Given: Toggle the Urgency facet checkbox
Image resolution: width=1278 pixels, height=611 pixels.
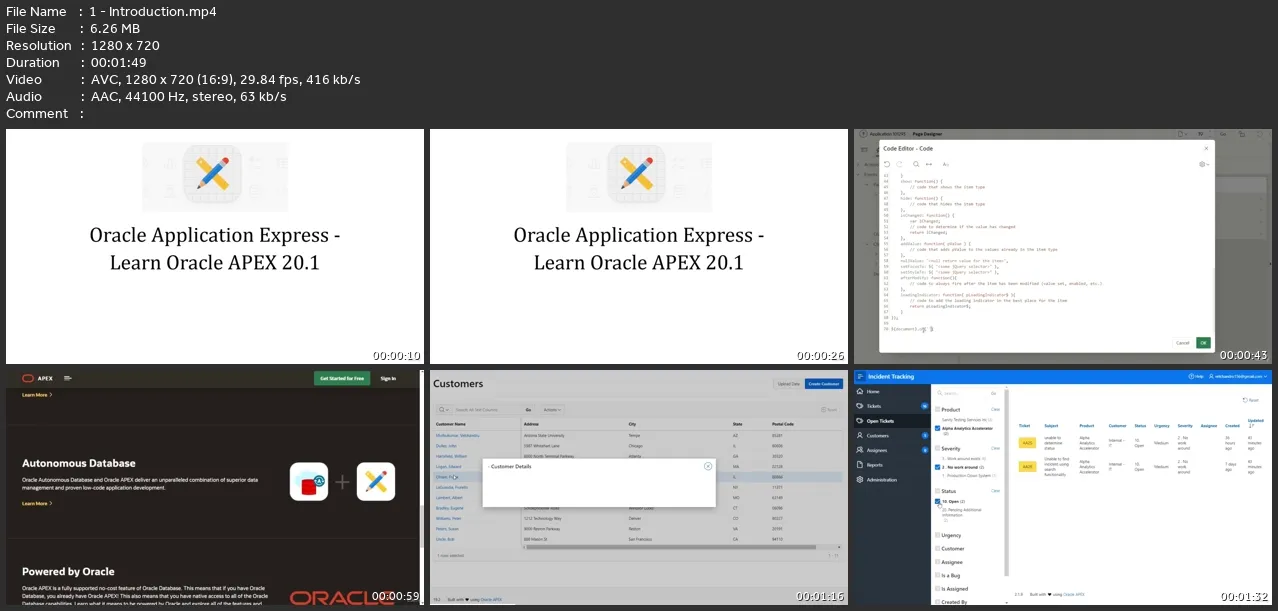Looking at the screenshot, I should (x=937, y=535).
